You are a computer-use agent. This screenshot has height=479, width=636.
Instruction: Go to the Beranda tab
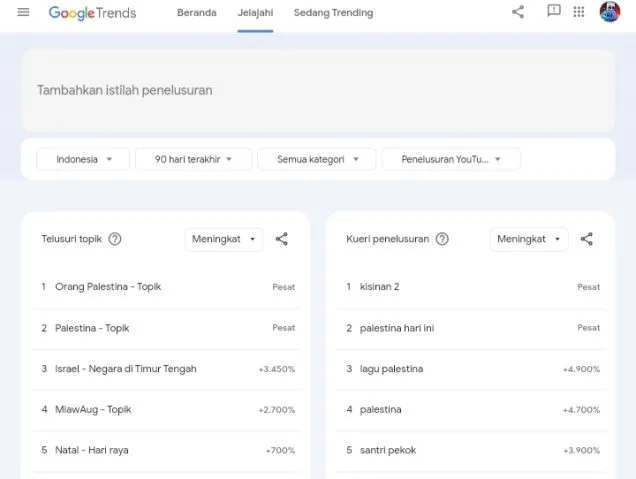[x=197, y=13]
